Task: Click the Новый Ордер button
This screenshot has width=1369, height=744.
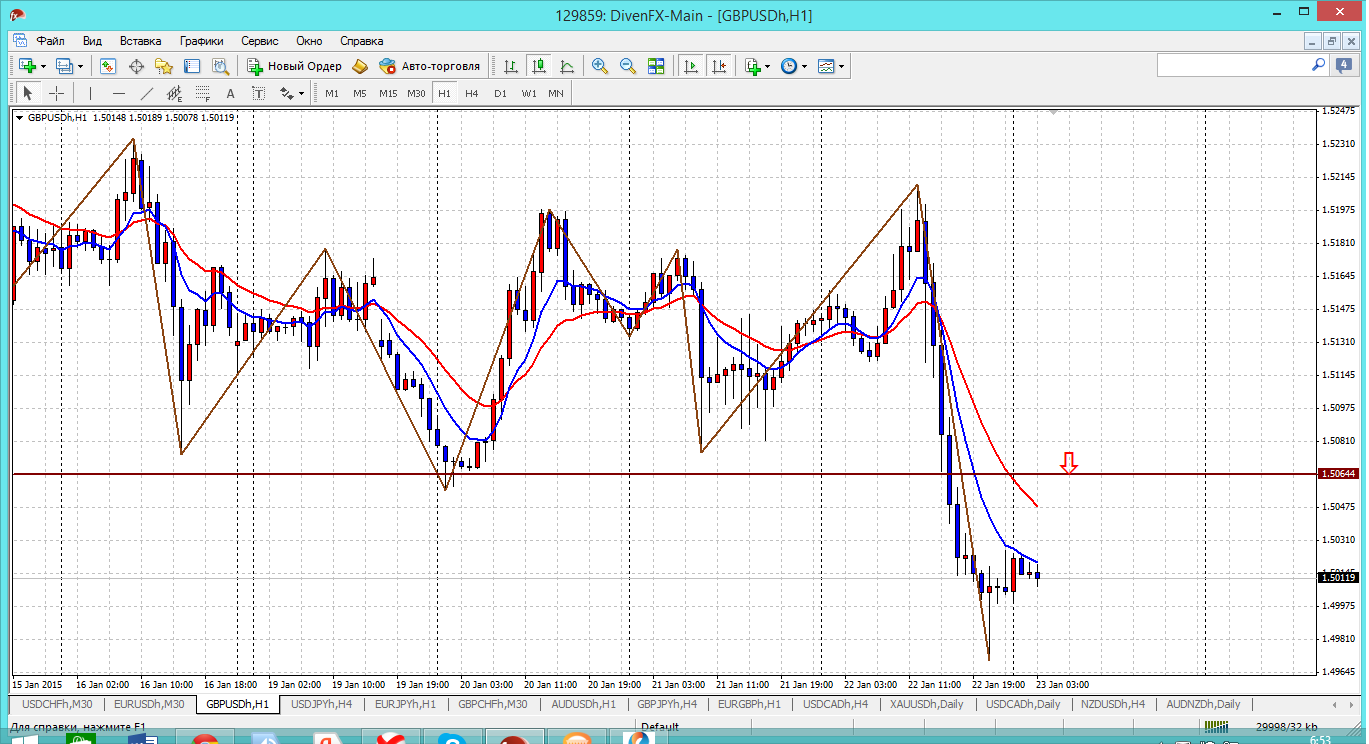Action: tap(294, 66)
